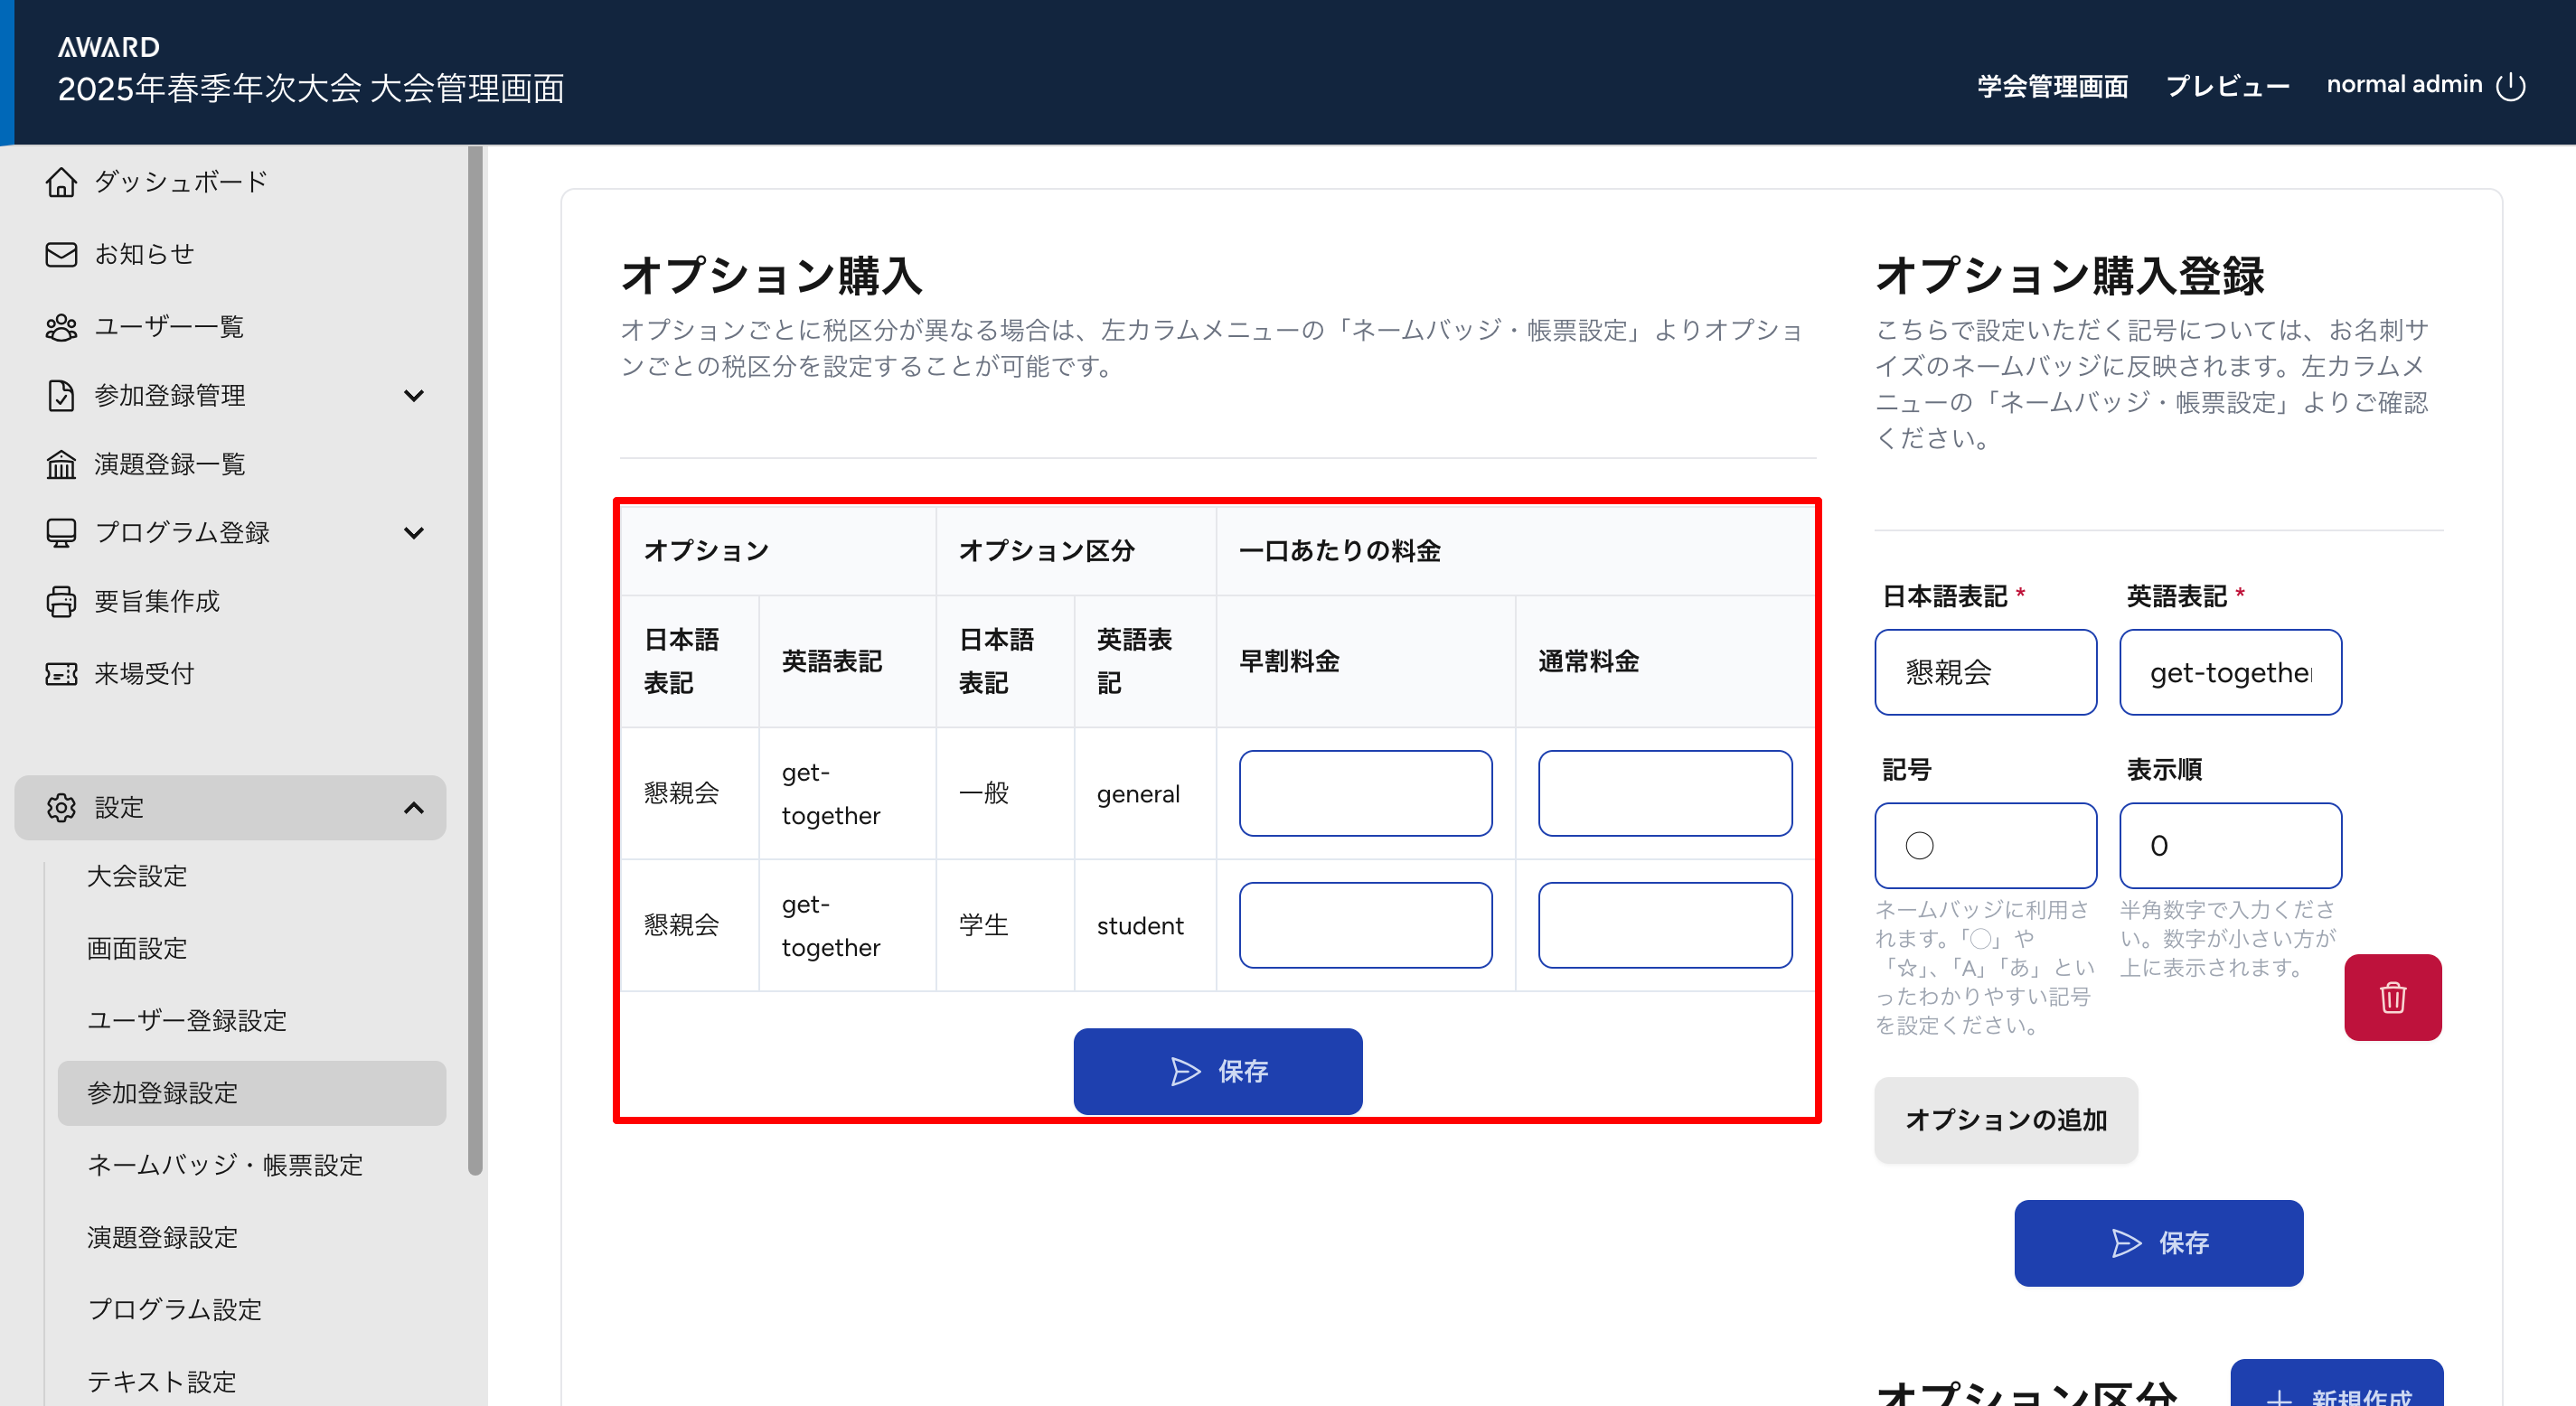Click the envelope icon for お知らせ
This screenshot has height=1406, width=2576.
pyautogui.click(x=61, y=254)
